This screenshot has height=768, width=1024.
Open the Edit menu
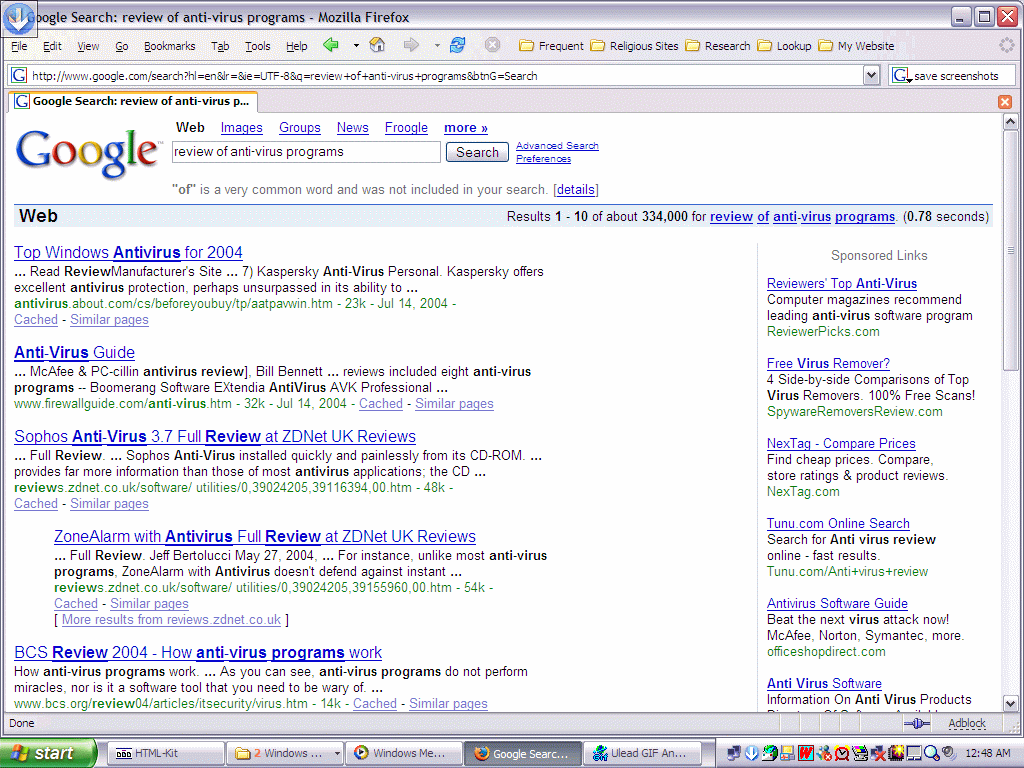(52, 46)
